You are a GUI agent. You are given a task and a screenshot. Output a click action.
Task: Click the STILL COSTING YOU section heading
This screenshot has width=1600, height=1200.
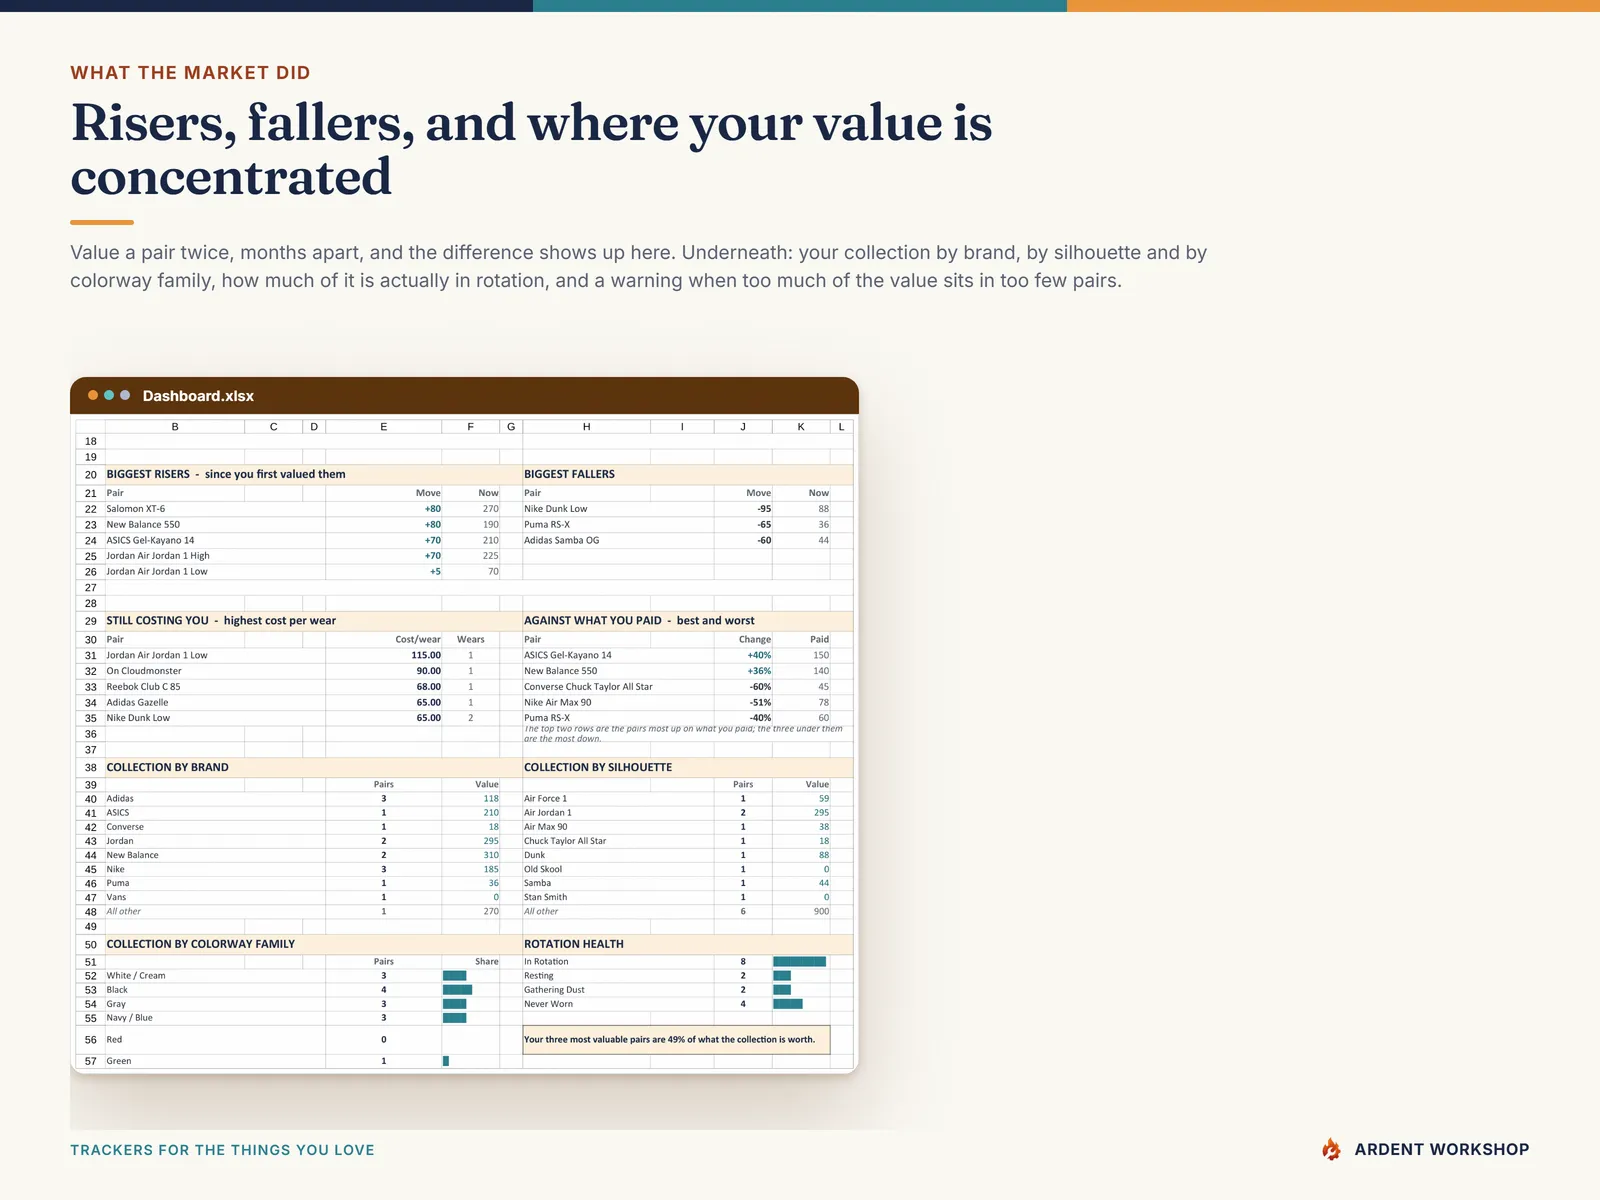221,621
